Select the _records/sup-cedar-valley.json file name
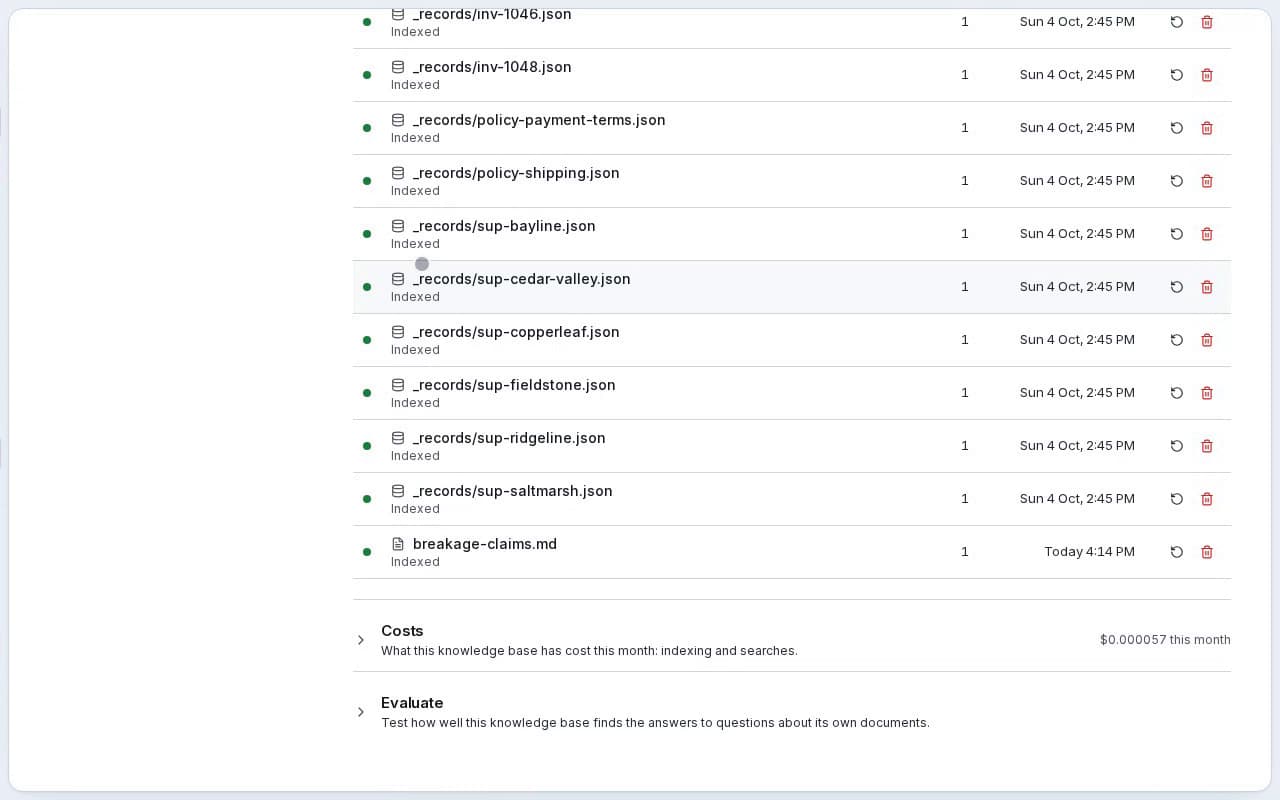 click(x=522, y=279)
